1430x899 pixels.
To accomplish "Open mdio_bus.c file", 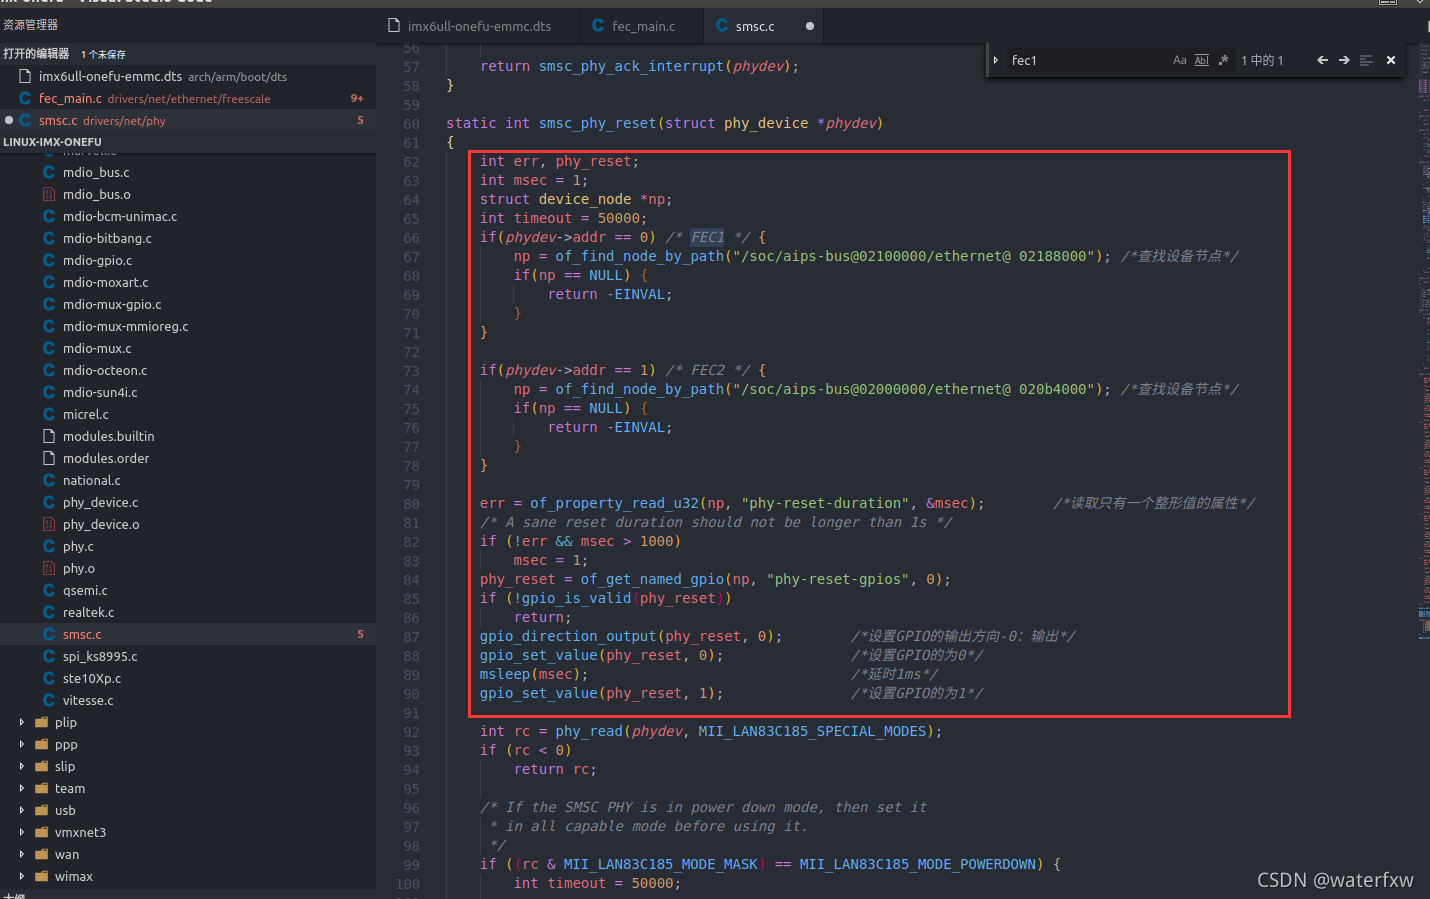I will [188, 172].
